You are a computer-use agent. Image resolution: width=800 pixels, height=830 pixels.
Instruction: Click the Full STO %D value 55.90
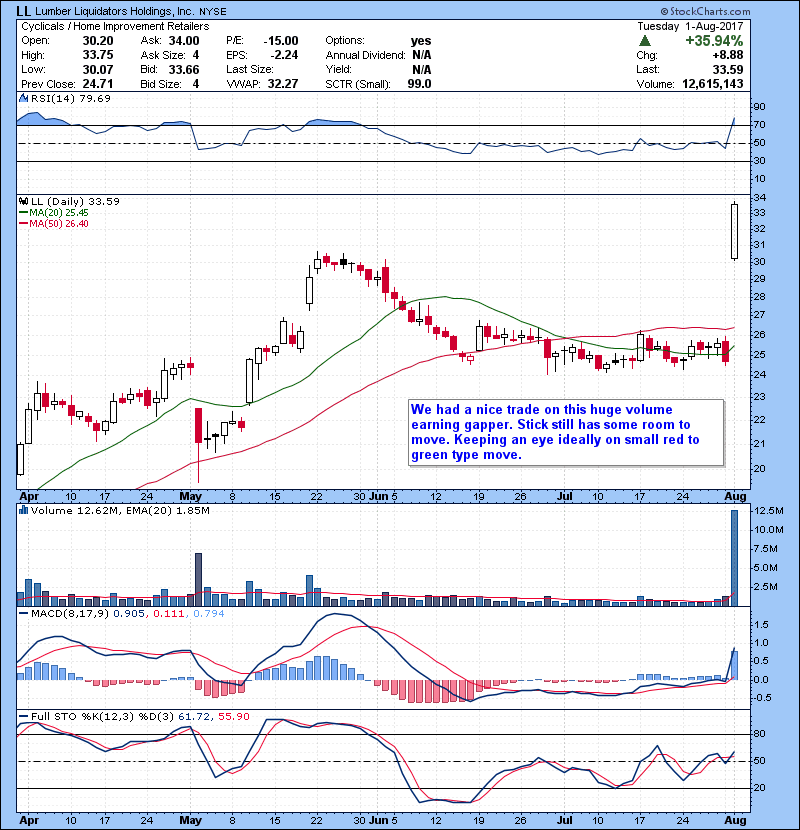click(233, 716)
